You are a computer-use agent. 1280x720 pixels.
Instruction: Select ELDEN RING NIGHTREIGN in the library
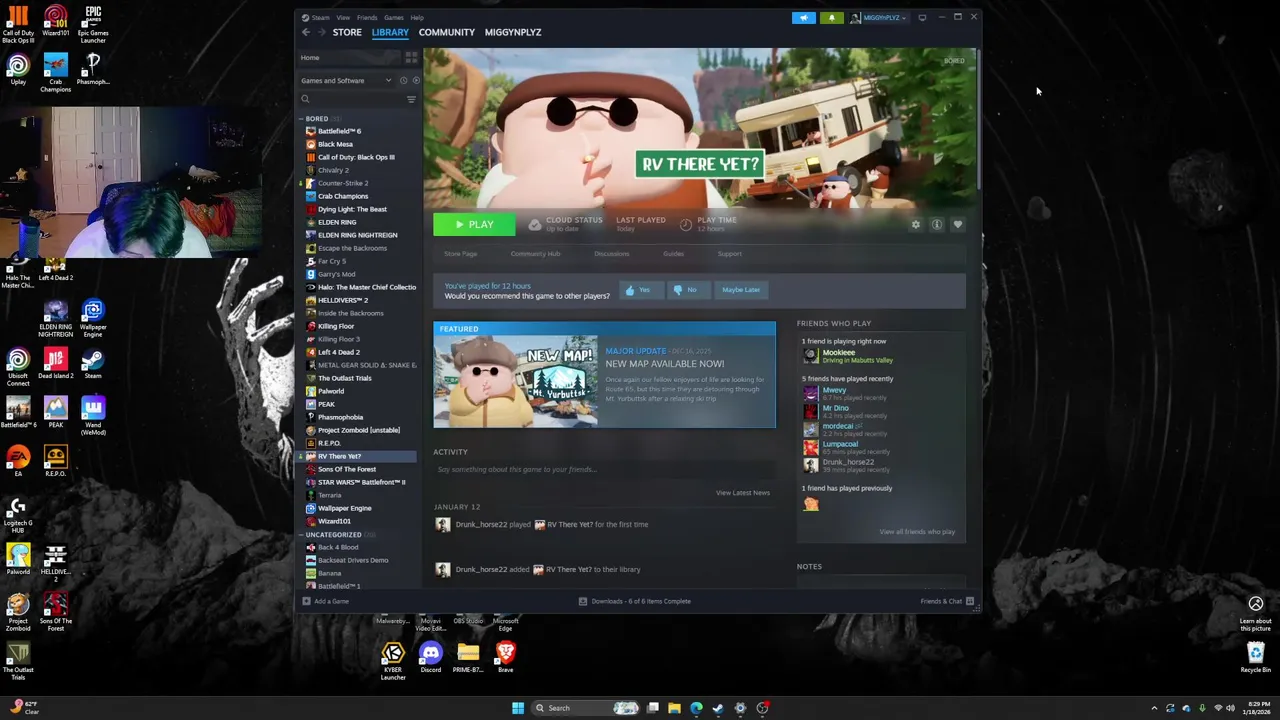tap(358, 235)
